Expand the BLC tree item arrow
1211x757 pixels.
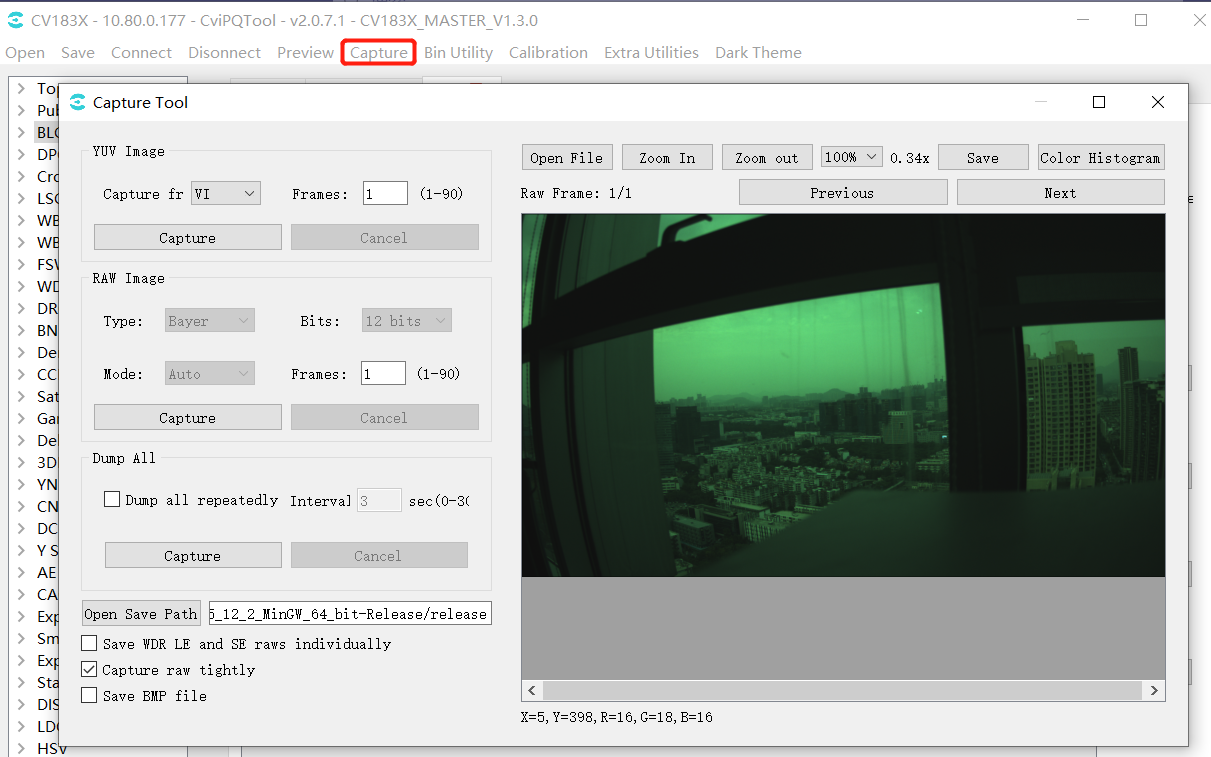click(x=21, y=132)
